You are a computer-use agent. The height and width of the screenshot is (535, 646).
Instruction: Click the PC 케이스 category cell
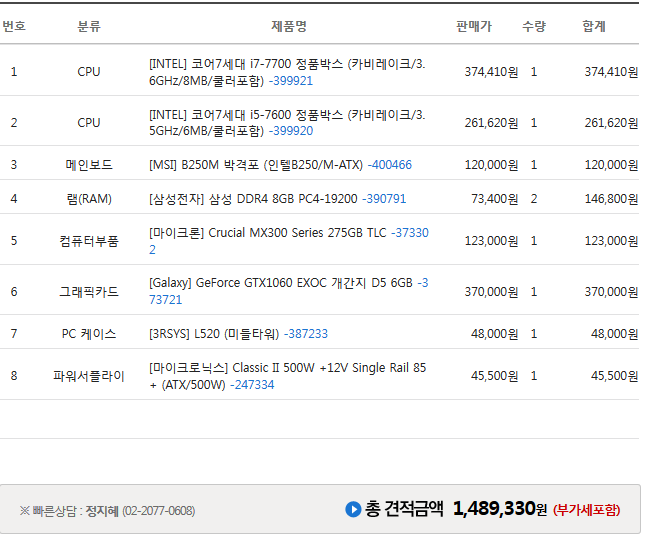point(89,334)
